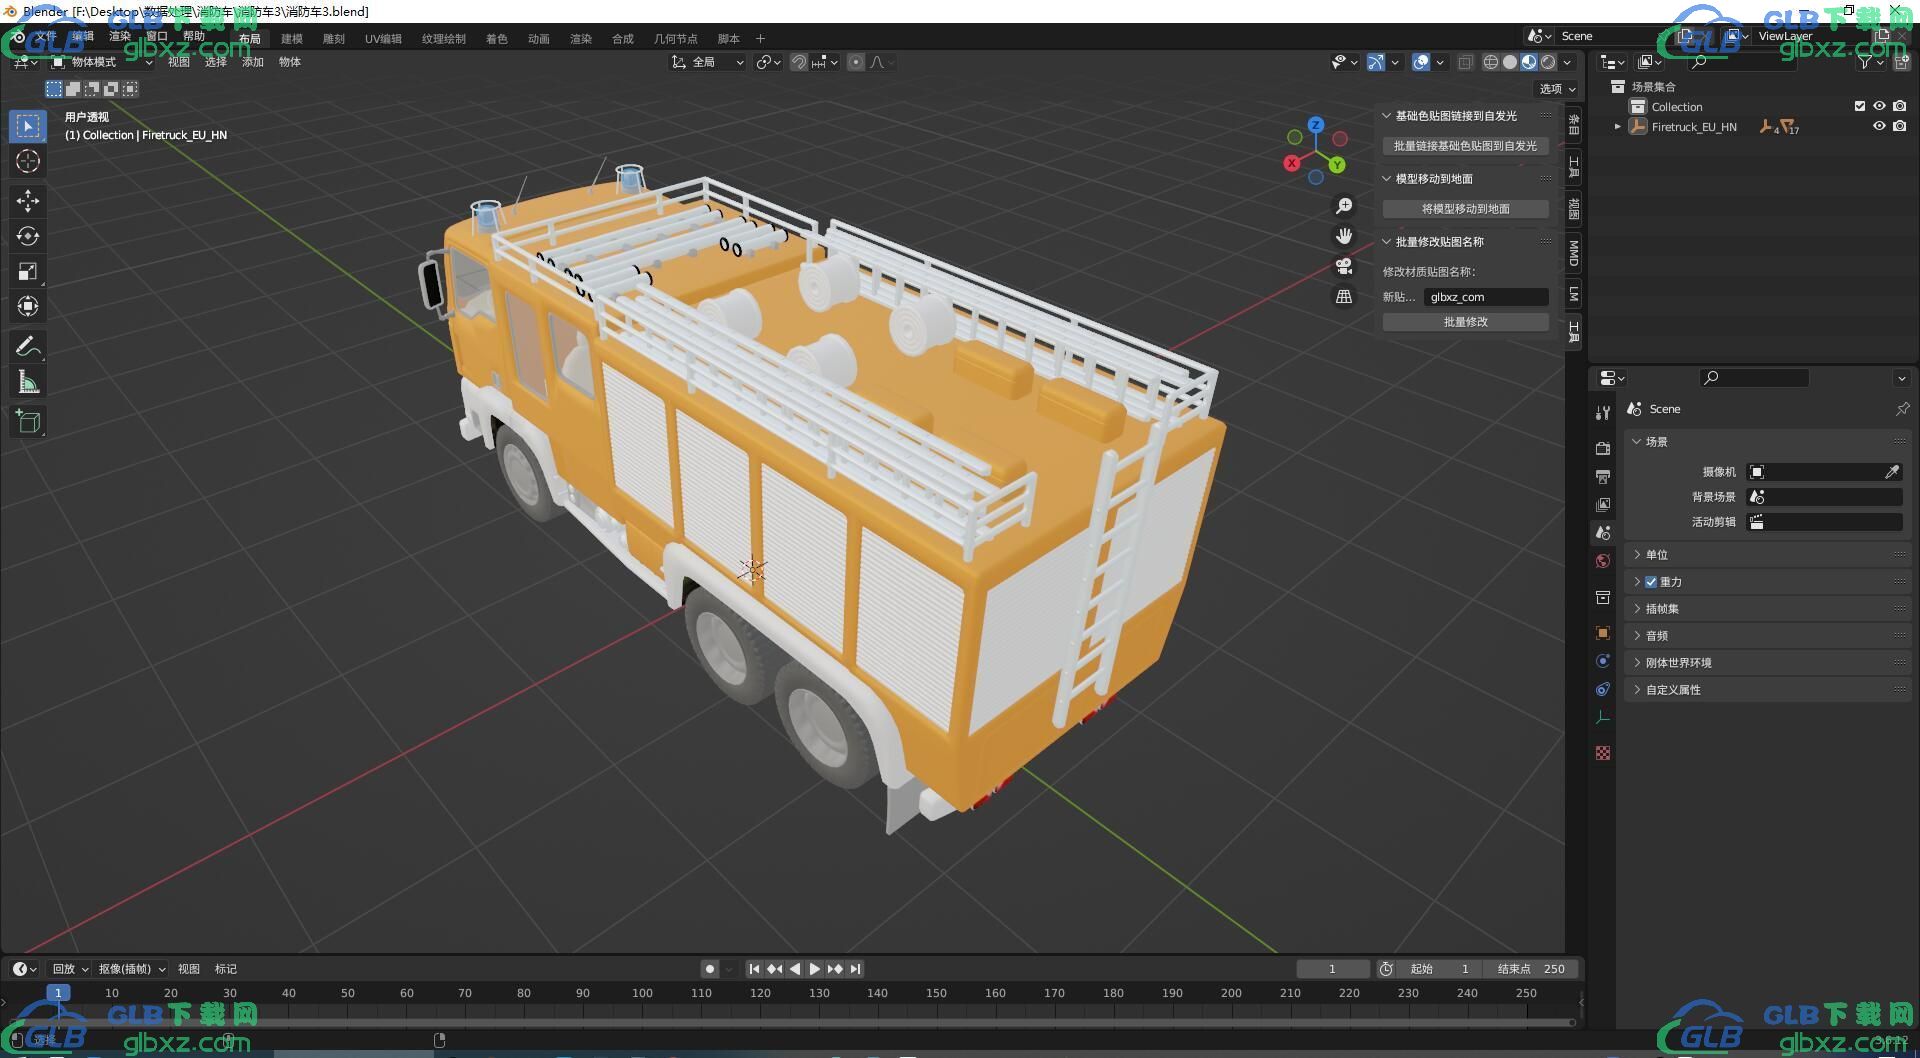
Task: Disable Firetruck_EU_HN in renders camera icon
Action: [x=1899, y=126]
